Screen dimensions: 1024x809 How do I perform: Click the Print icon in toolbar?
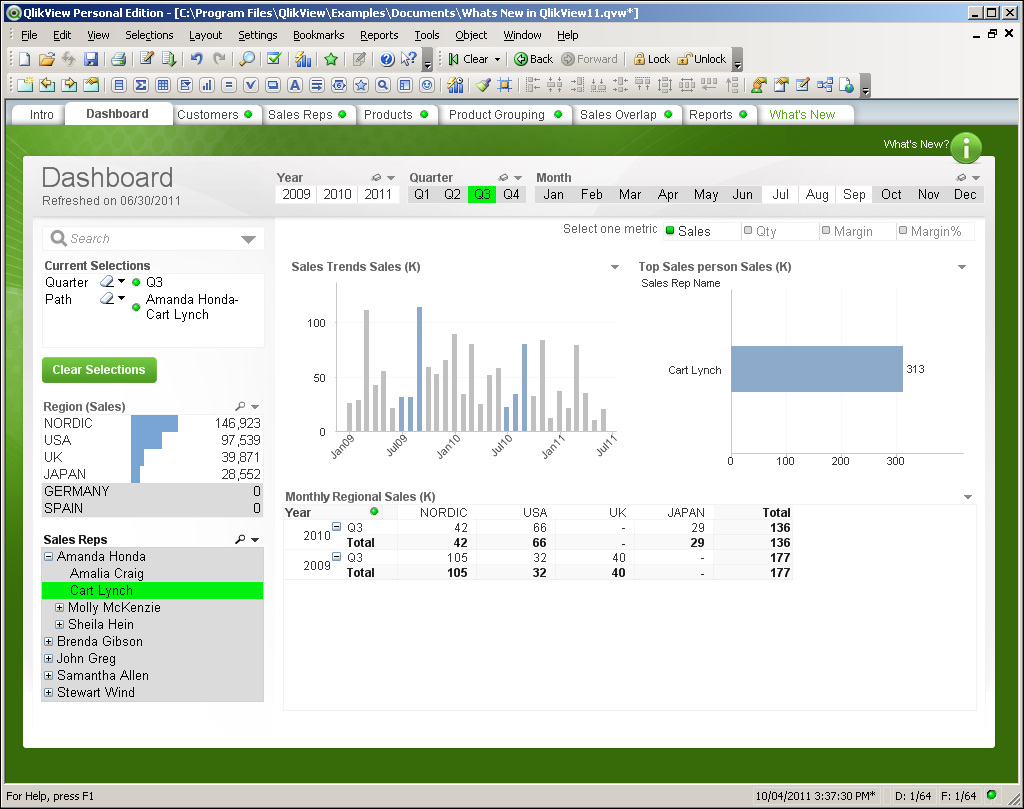click(x=118, y=59)
